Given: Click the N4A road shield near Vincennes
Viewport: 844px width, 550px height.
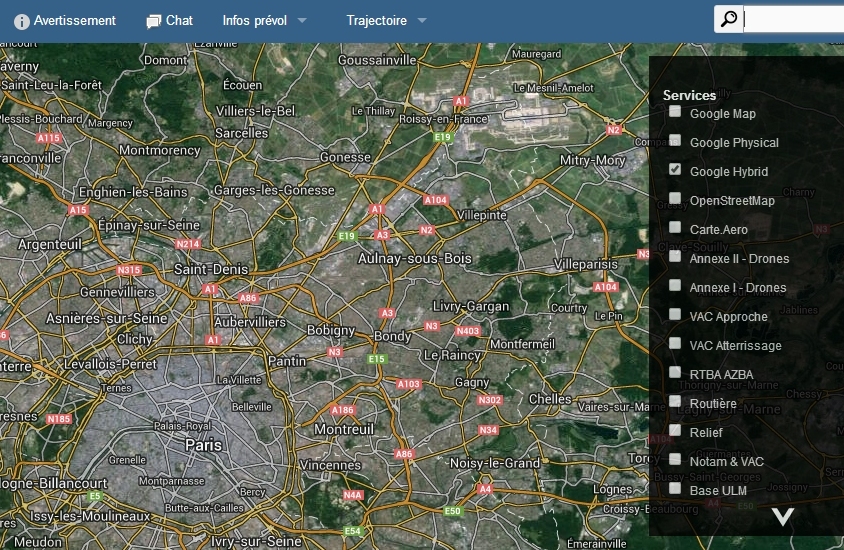Looking at the screenshot, I should [353, 495].
